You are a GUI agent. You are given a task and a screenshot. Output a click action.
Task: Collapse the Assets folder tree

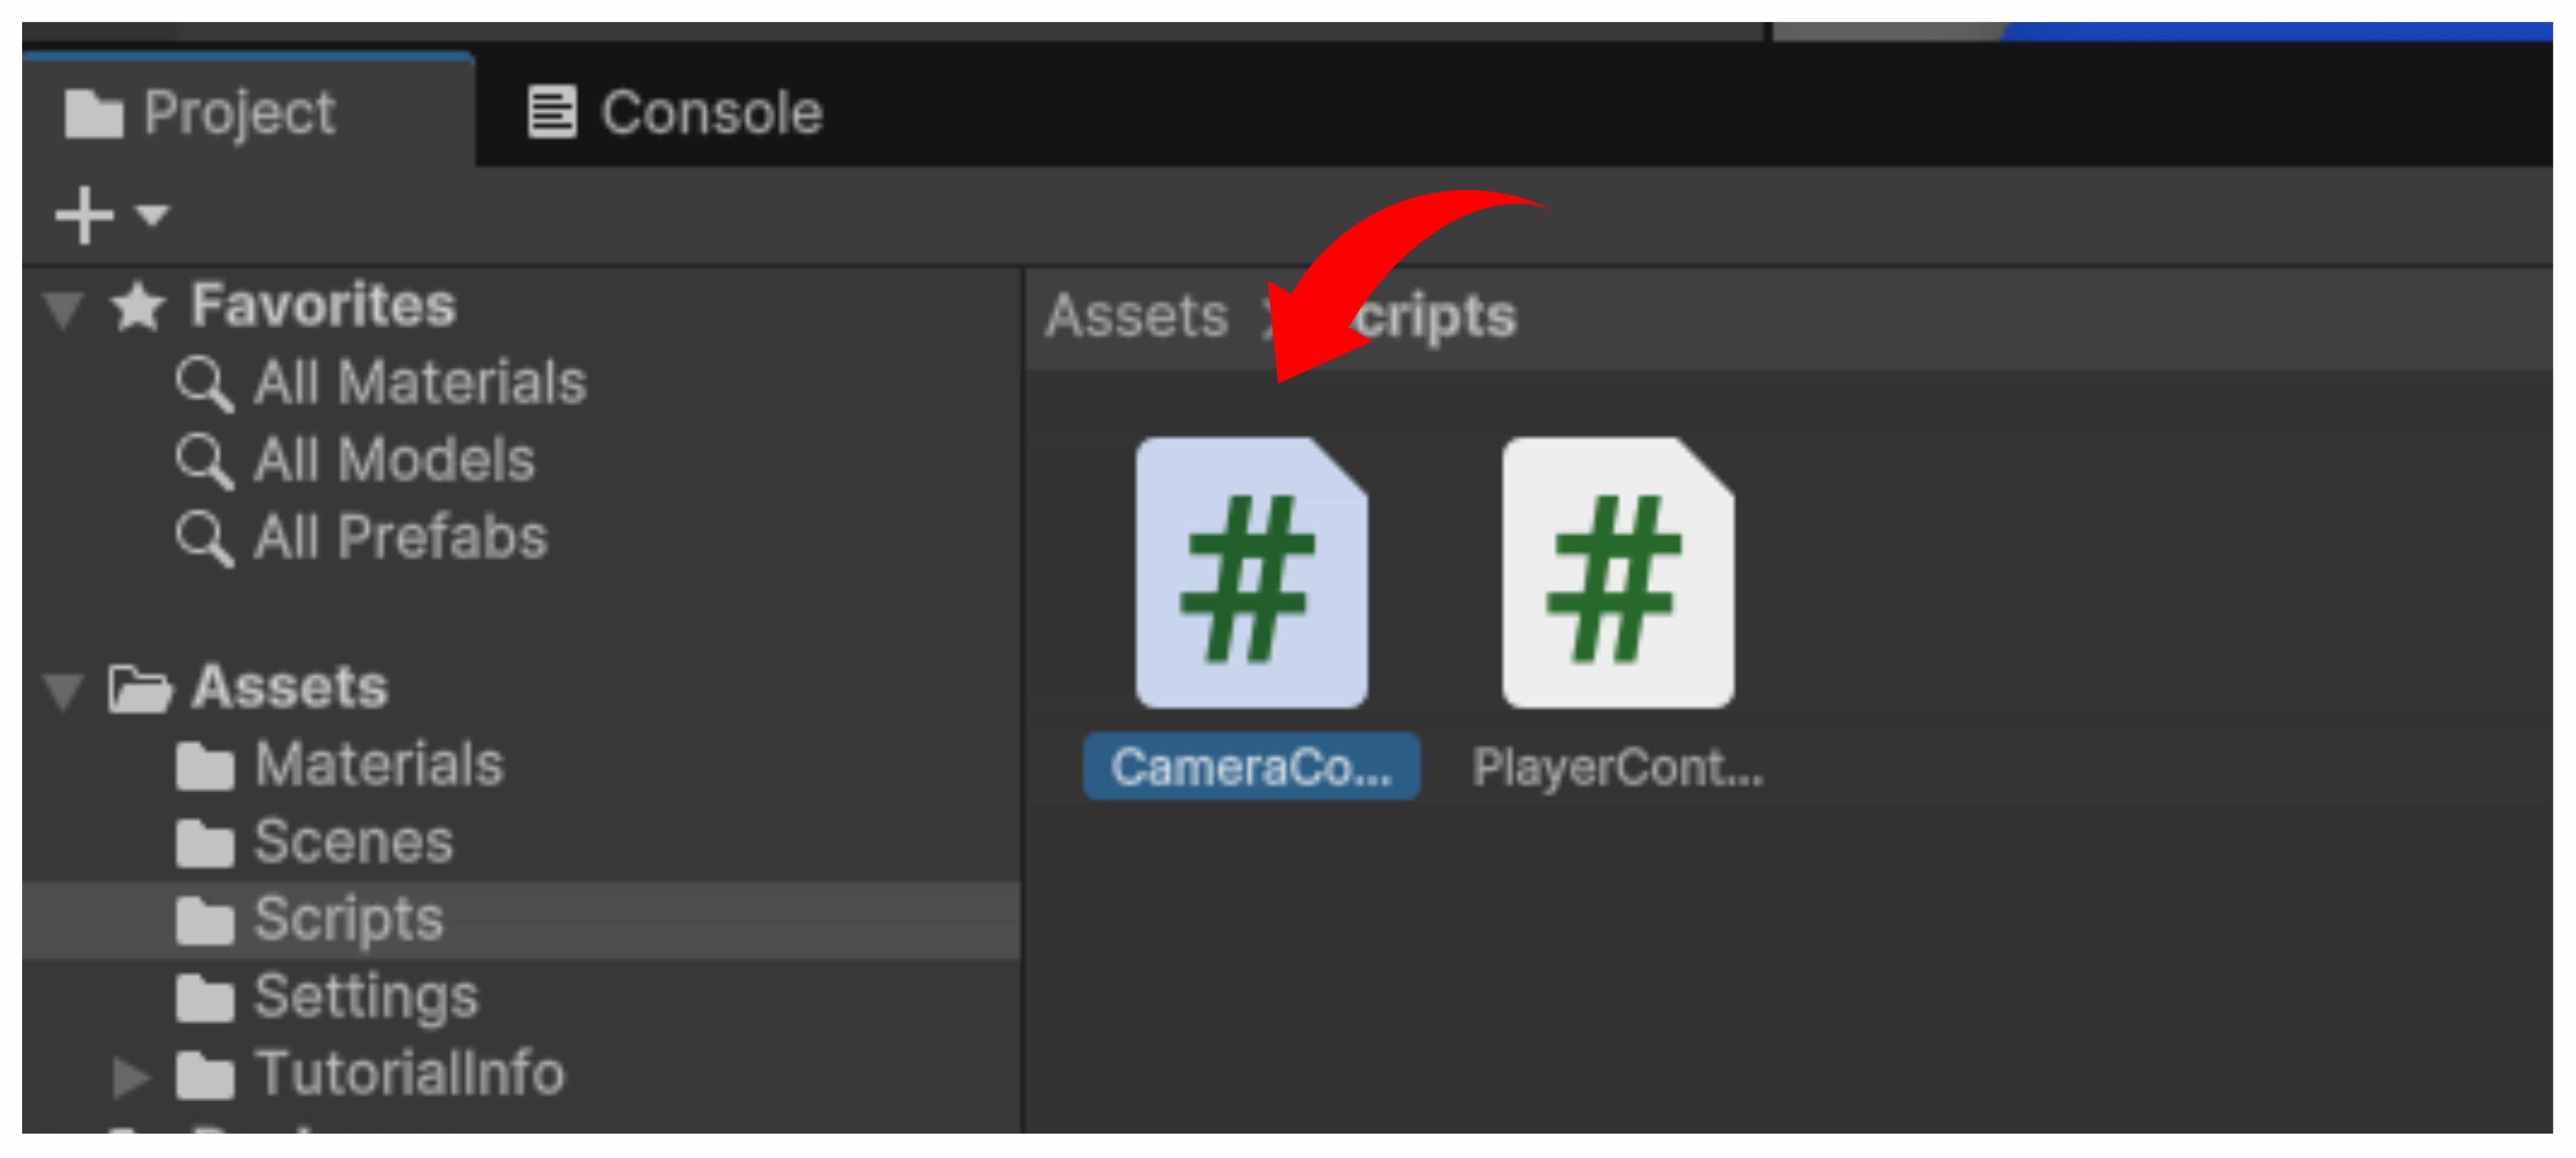(63, 690)
